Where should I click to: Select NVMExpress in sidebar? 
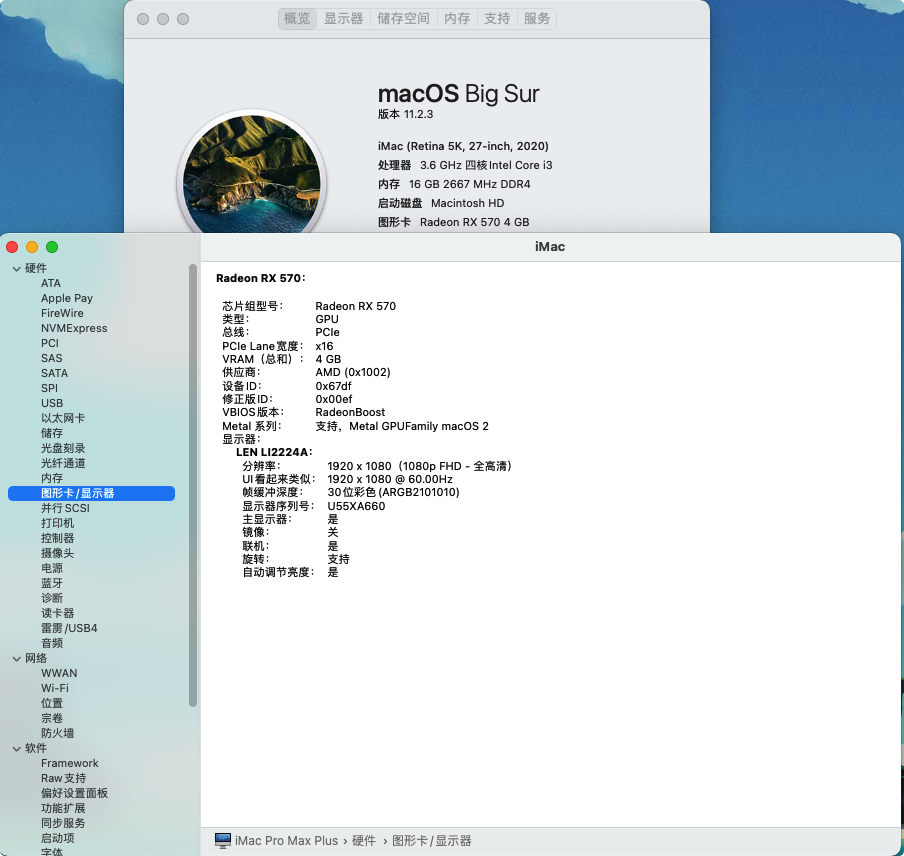coord(74,328)
